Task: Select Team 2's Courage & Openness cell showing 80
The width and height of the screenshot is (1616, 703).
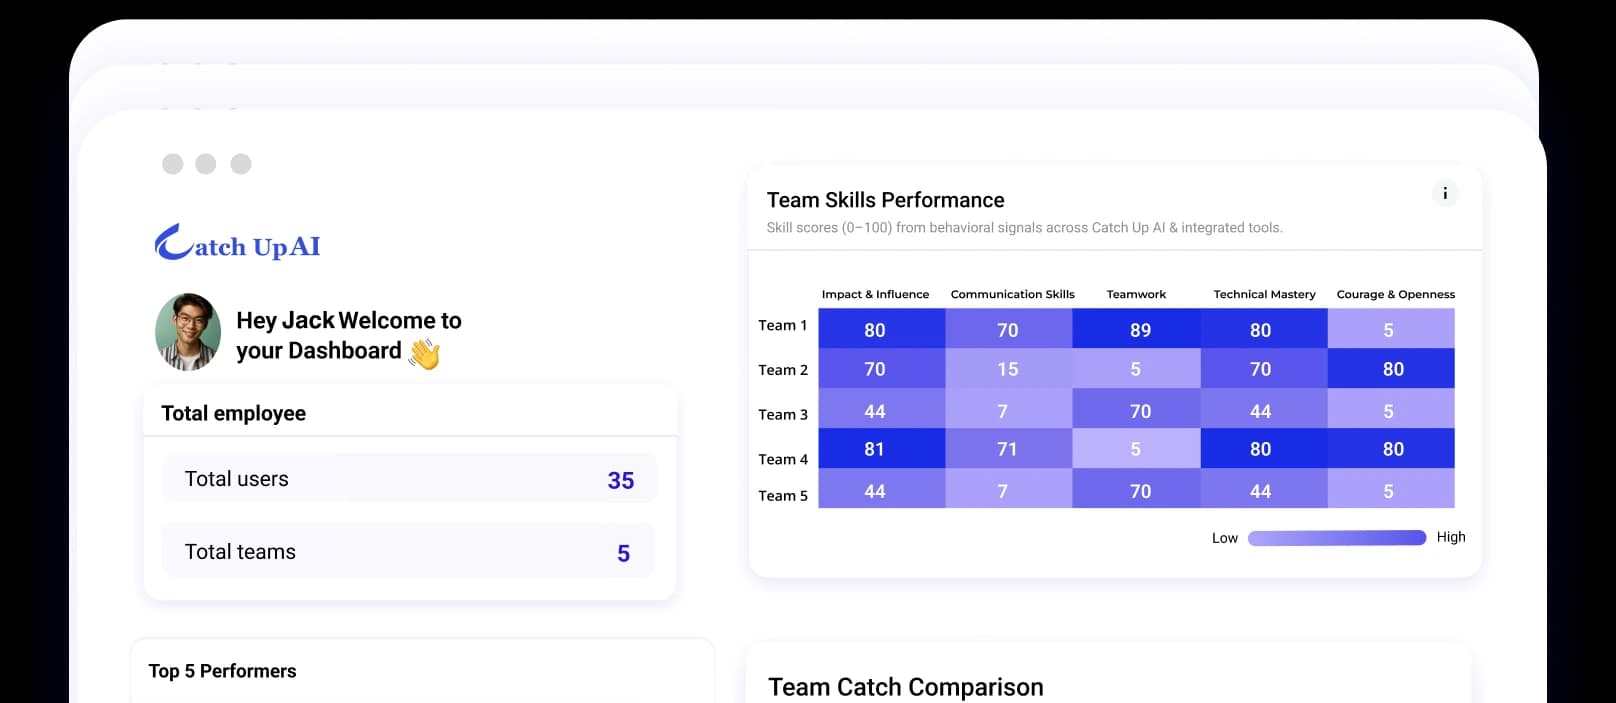Action: point(1391,368)
